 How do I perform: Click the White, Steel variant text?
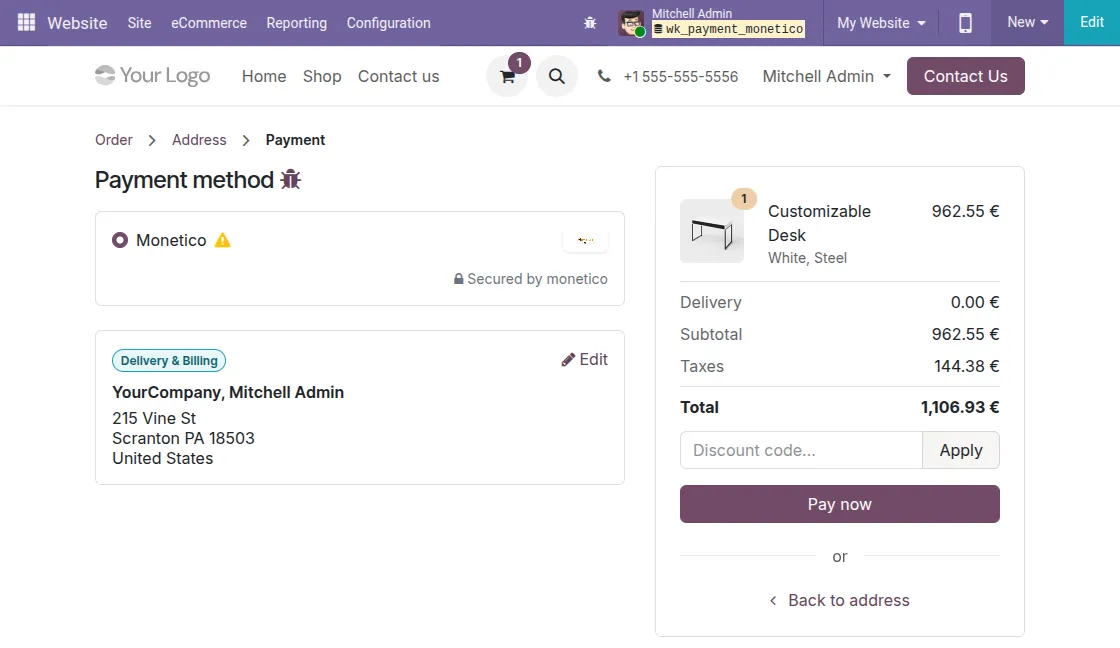807,258
